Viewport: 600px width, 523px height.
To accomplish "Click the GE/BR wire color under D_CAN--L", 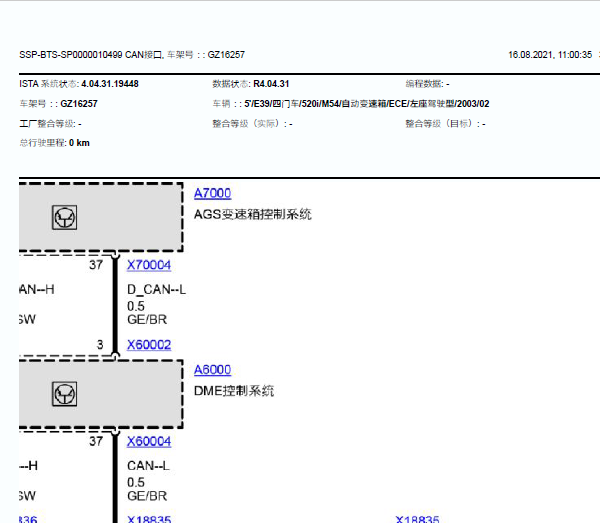I will pyautogui.click(x=147, y=319).
